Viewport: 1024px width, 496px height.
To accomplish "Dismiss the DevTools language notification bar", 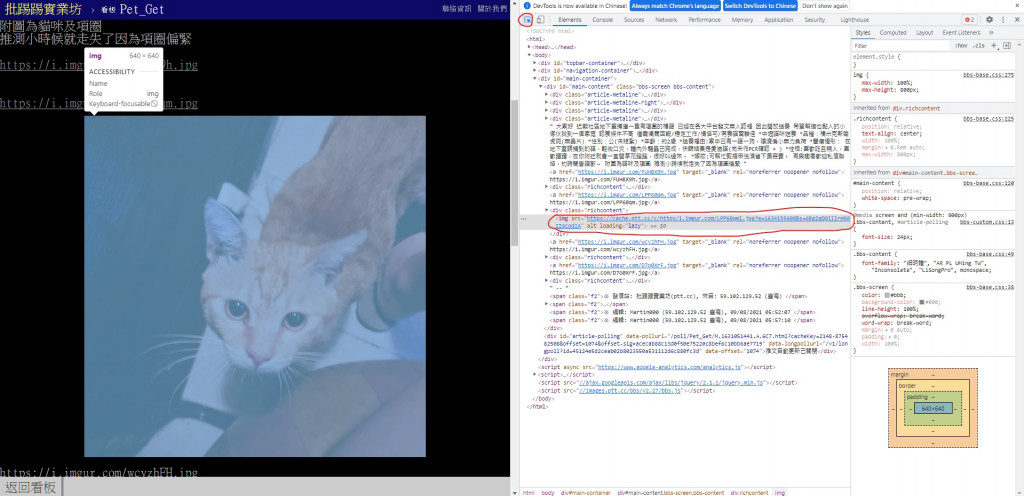I will [x=1017, y=5].
